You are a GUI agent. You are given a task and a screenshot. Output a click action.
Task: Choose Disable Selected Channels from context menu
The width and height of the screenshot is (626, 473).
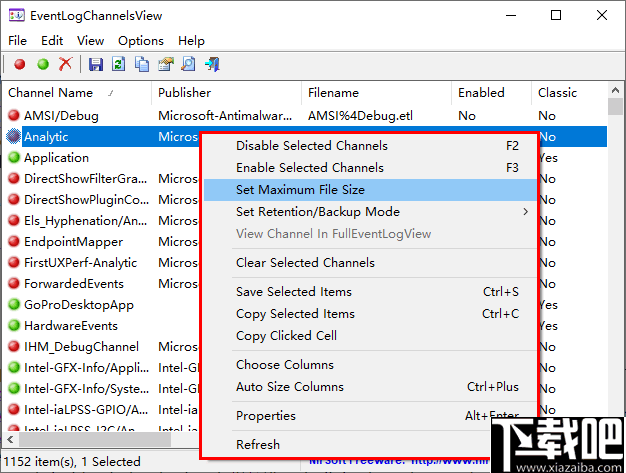(x=370, y=146)
